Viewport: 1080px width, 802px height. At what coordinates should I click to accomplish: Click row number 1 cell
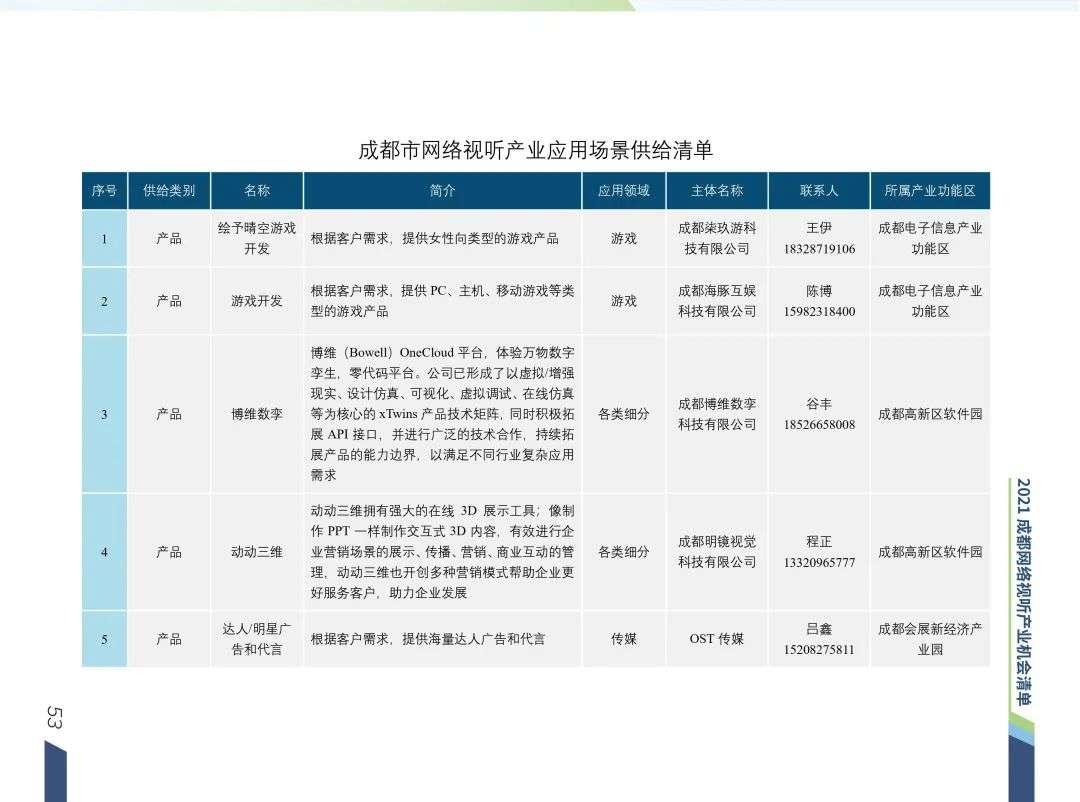(104, 238)
